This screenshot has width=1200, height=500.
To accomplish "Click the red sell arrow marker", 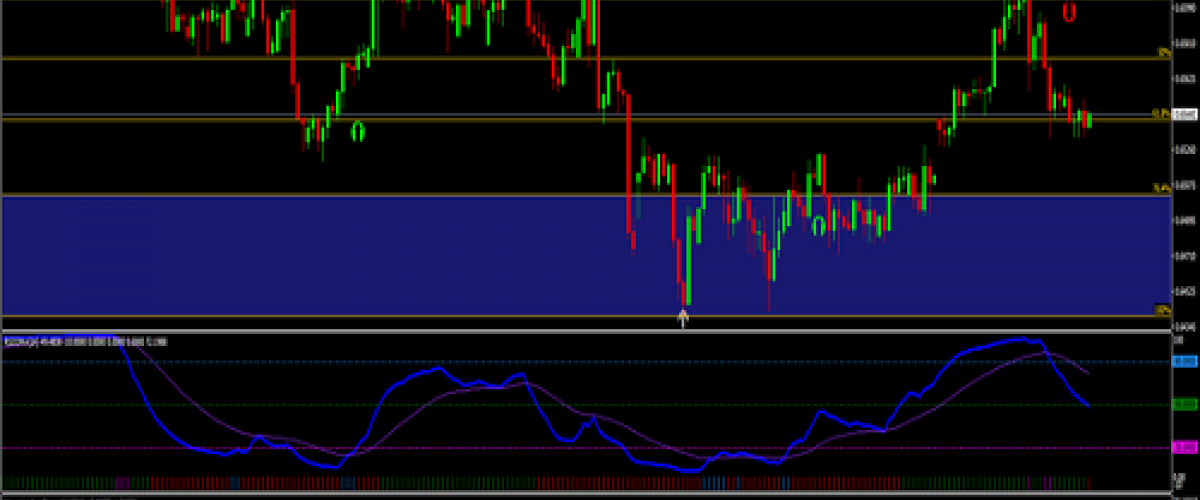I will click(1069, 13).
